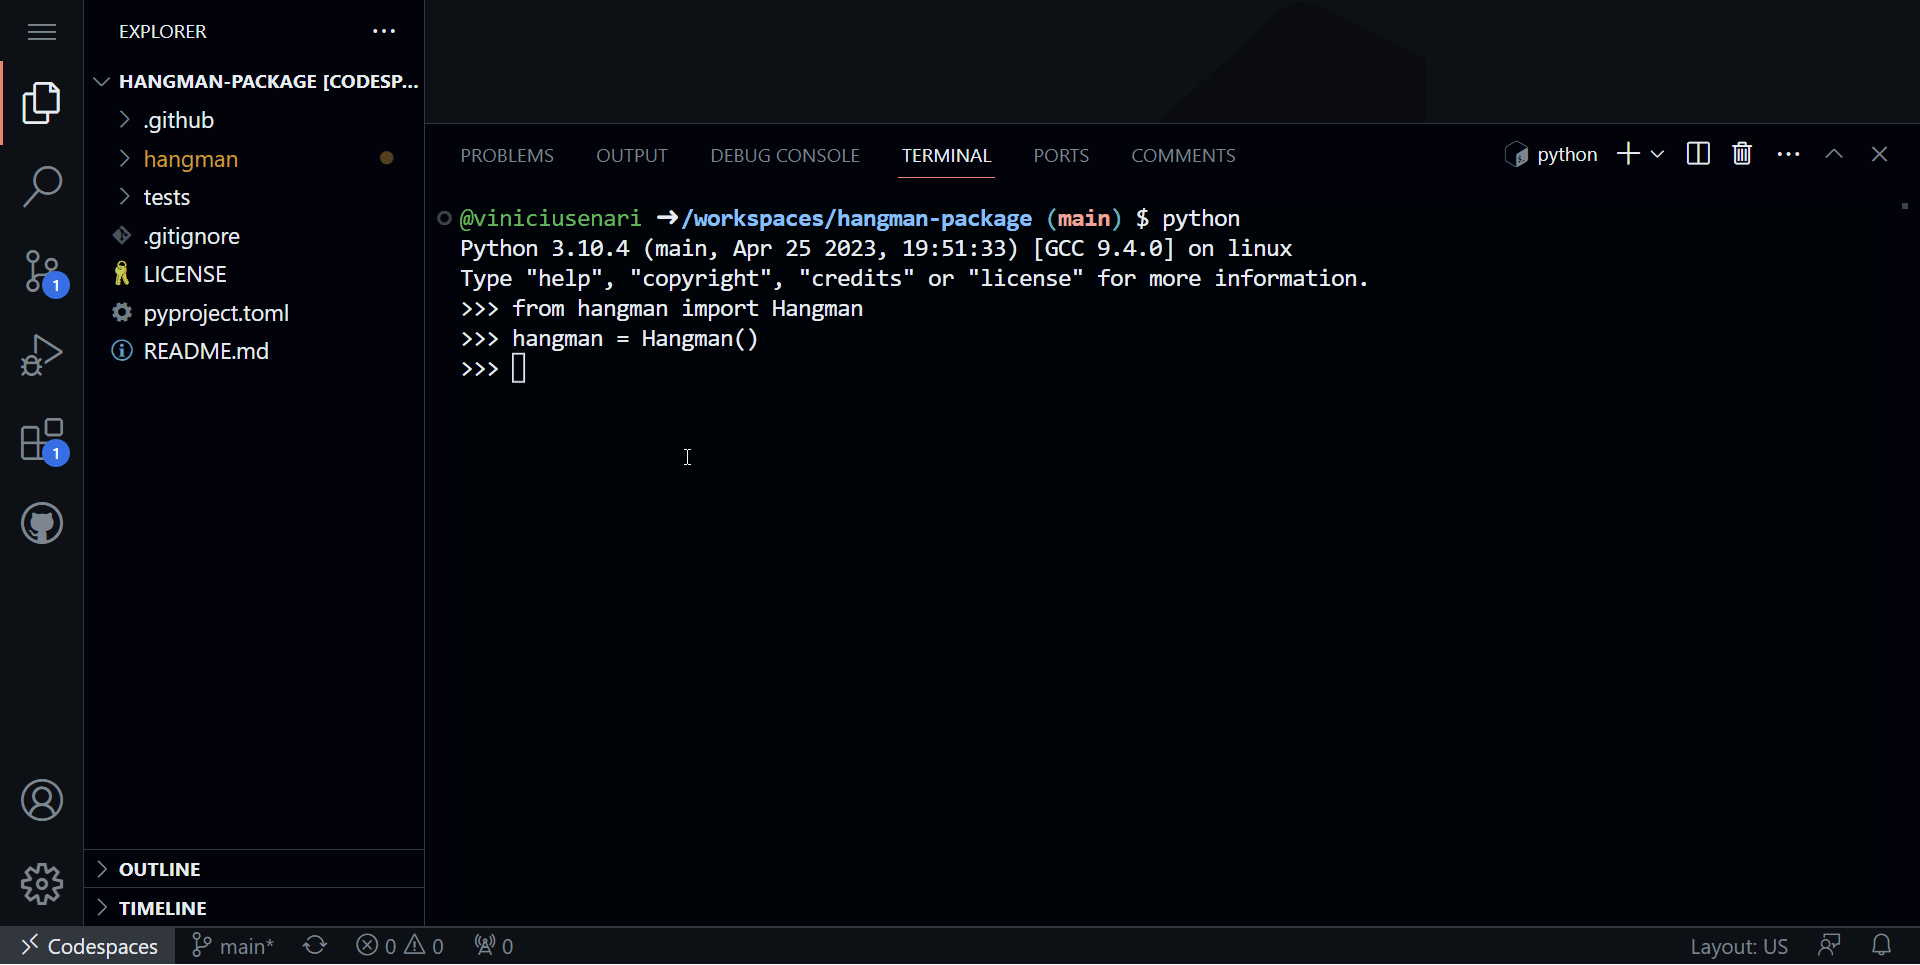Image resolution: width=1920 pixels, height=965 pixels.
Task: Split the terminal
Action: pyautogui.click(x=1698, y=154)
